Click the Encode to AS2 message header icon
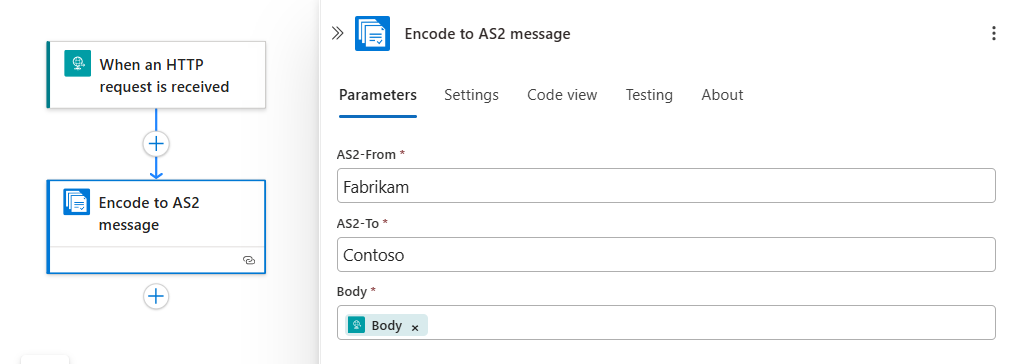Image resolution: width=1011 pixels, height=364 pixels. pyautogui.click(x=372, y=34)
